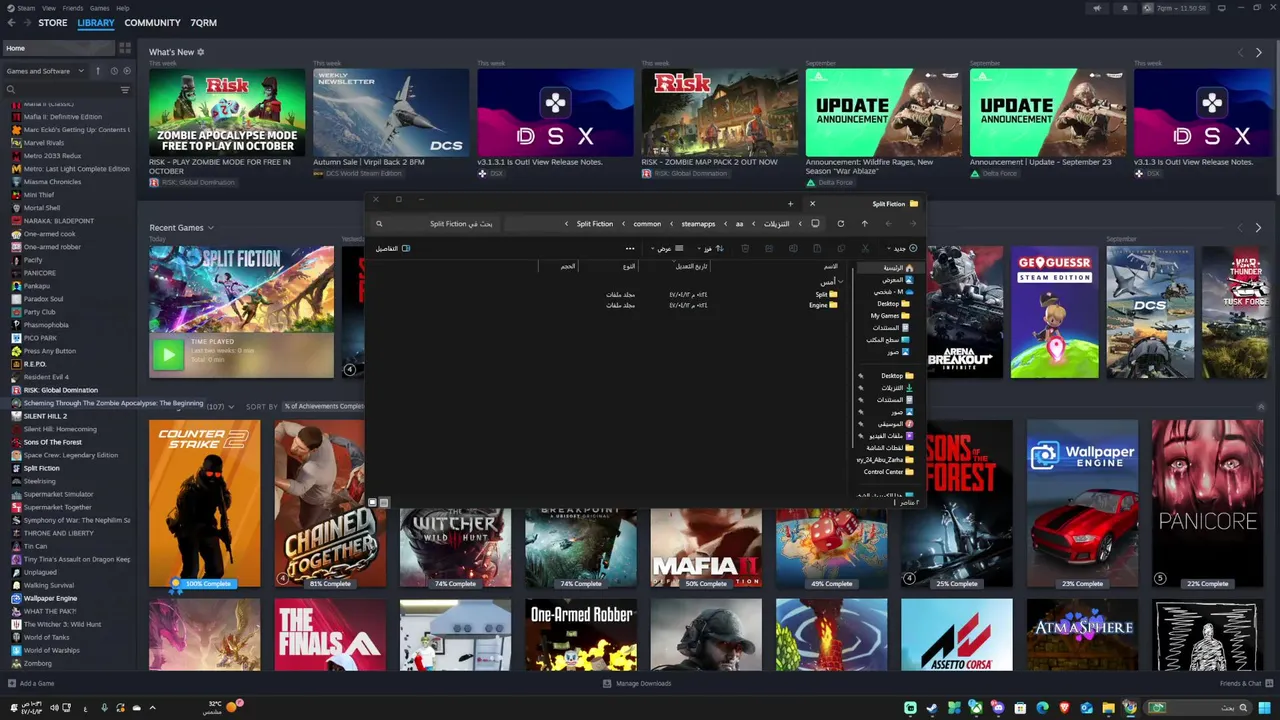Toggle the recent activity clock filter
Screen dimensions: 1280x720
pos(114,71)
